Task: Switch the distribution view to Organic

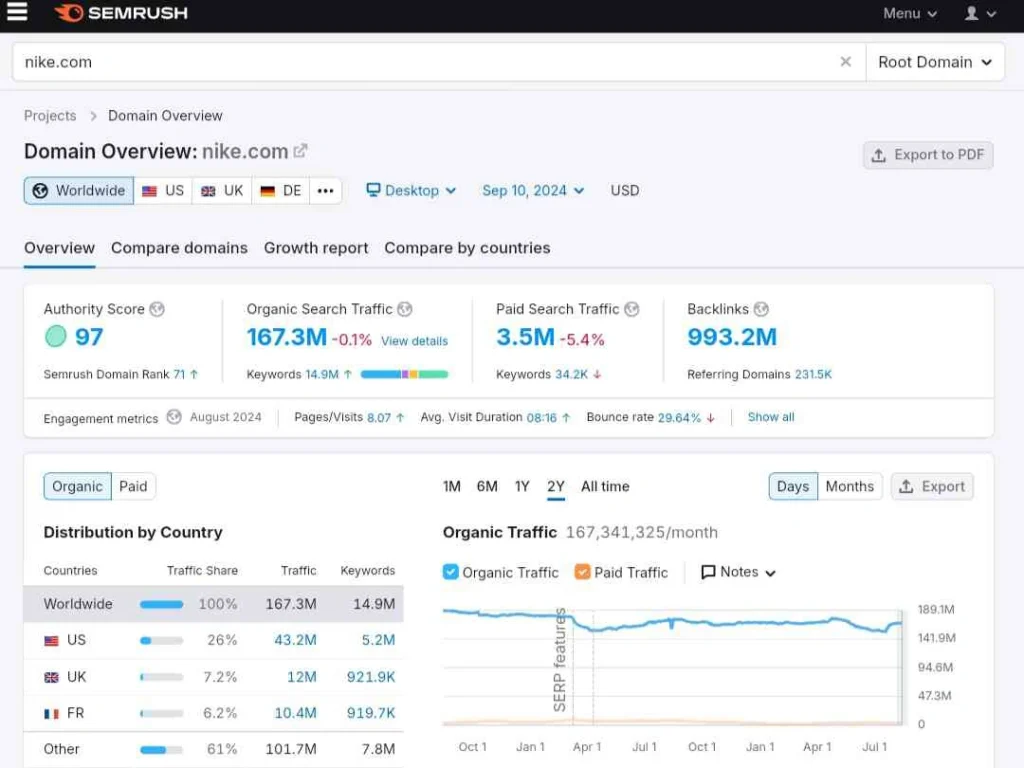Action: tap(77, 487)
